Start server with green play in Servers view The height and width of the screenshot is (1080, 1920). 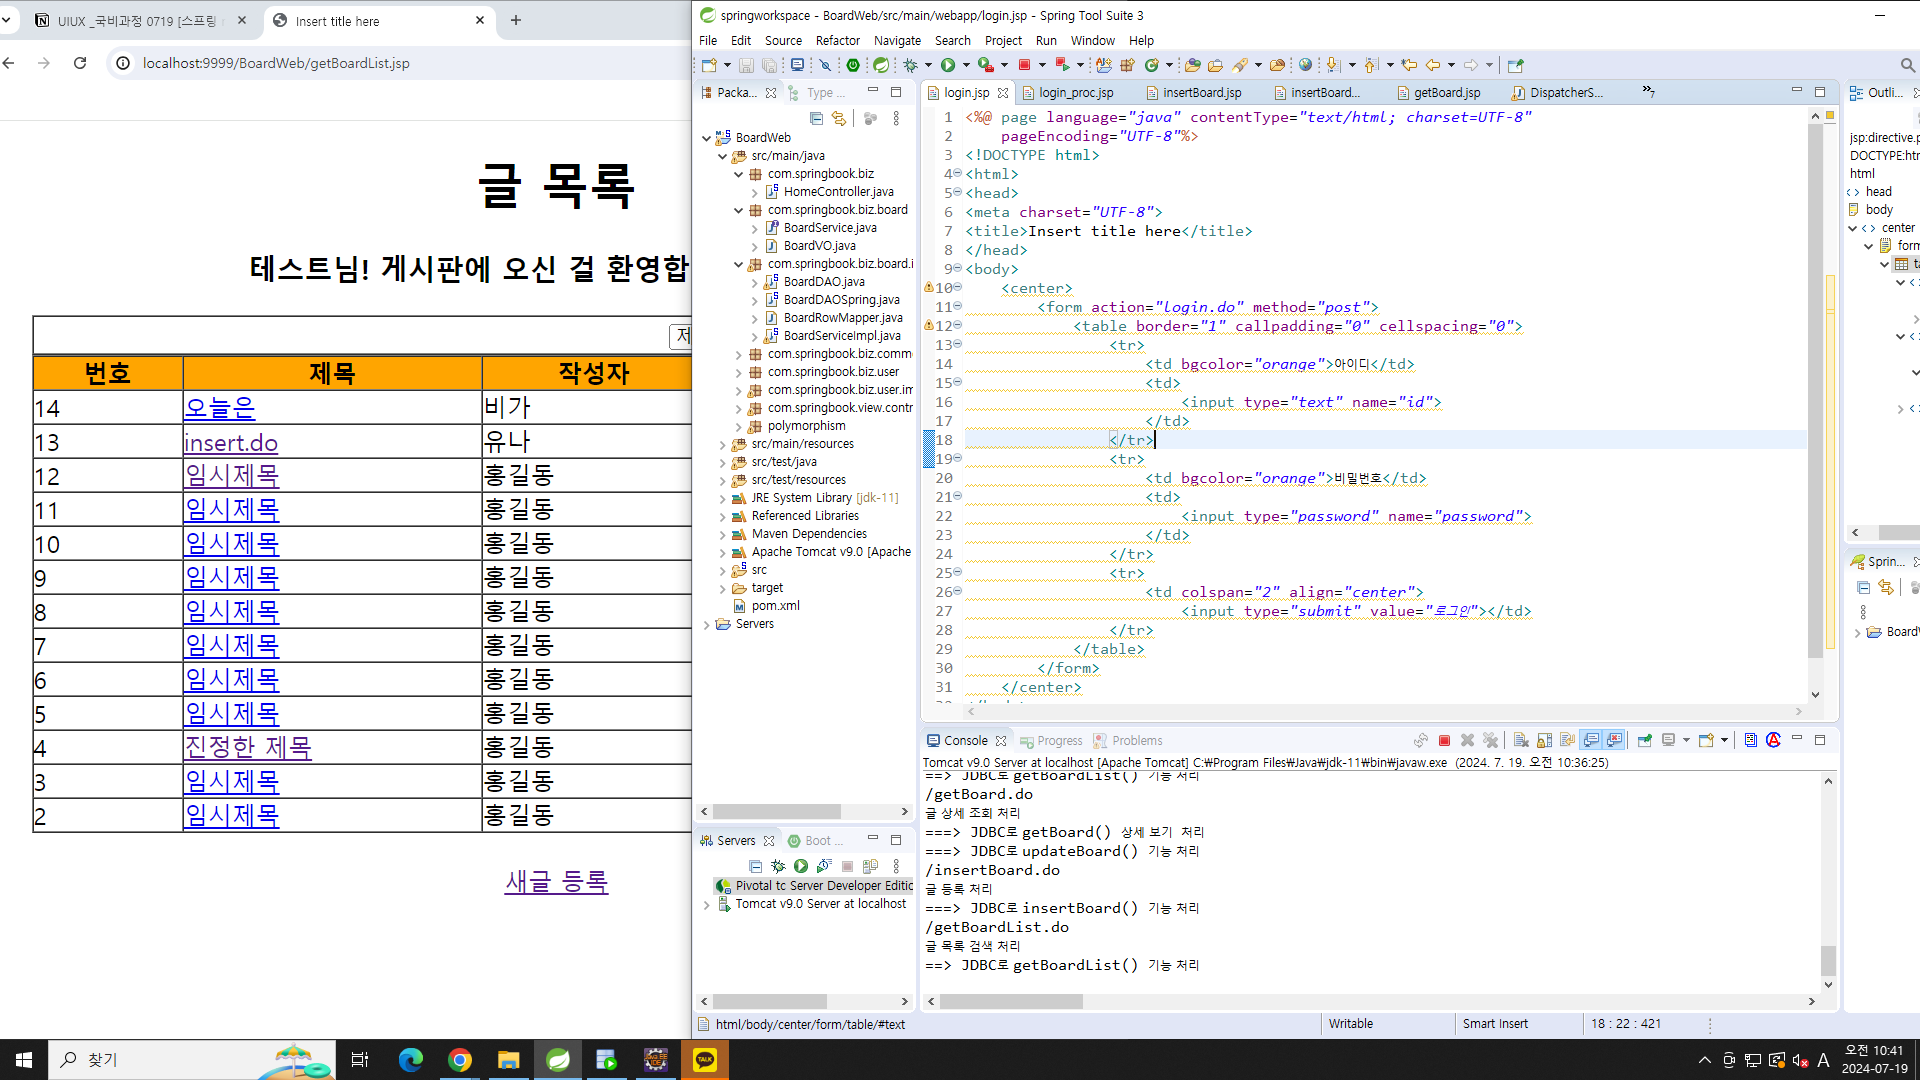(x=800, y=866)
